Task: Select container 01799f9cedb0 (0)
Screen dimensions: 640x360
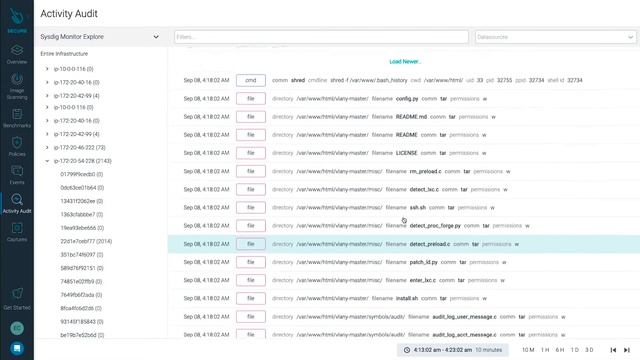Action: point(82,174)
